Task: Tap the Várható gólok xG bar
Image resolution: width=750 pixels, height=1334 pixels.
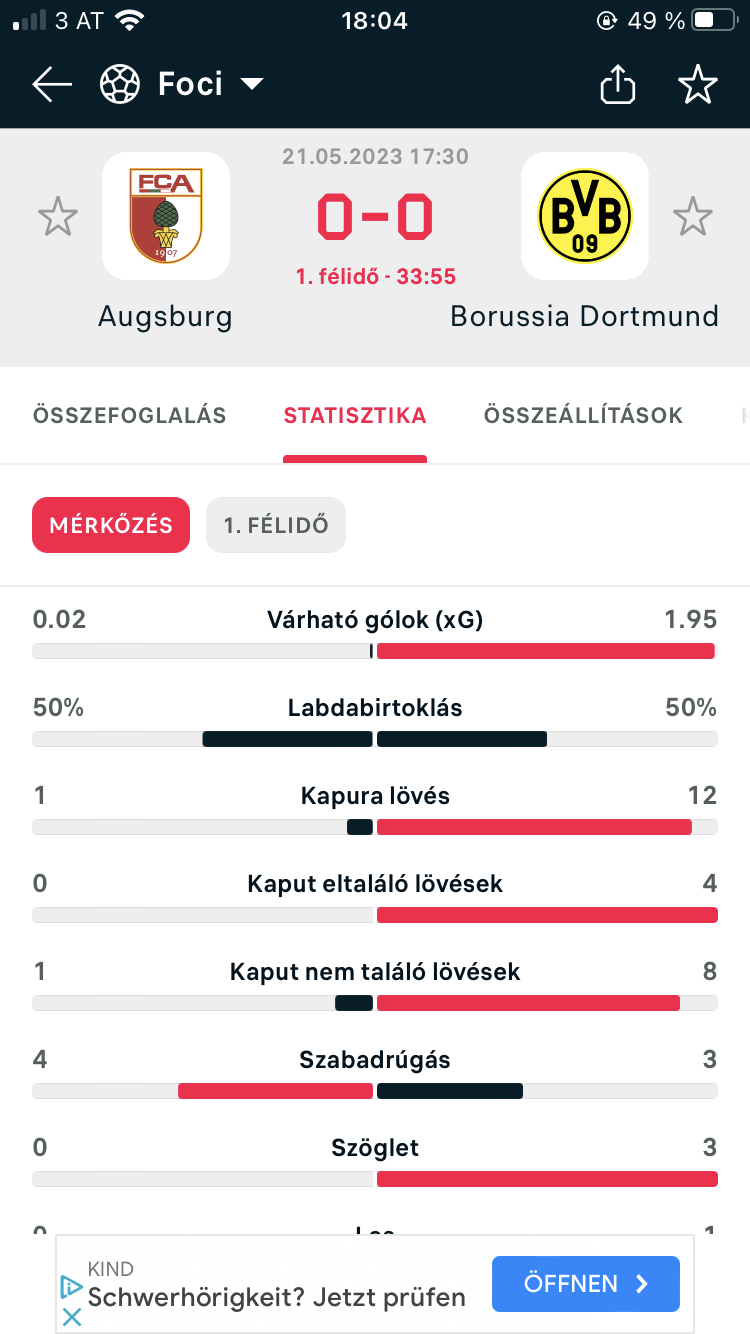Action: pyautogui.click(x=375, y=651)
